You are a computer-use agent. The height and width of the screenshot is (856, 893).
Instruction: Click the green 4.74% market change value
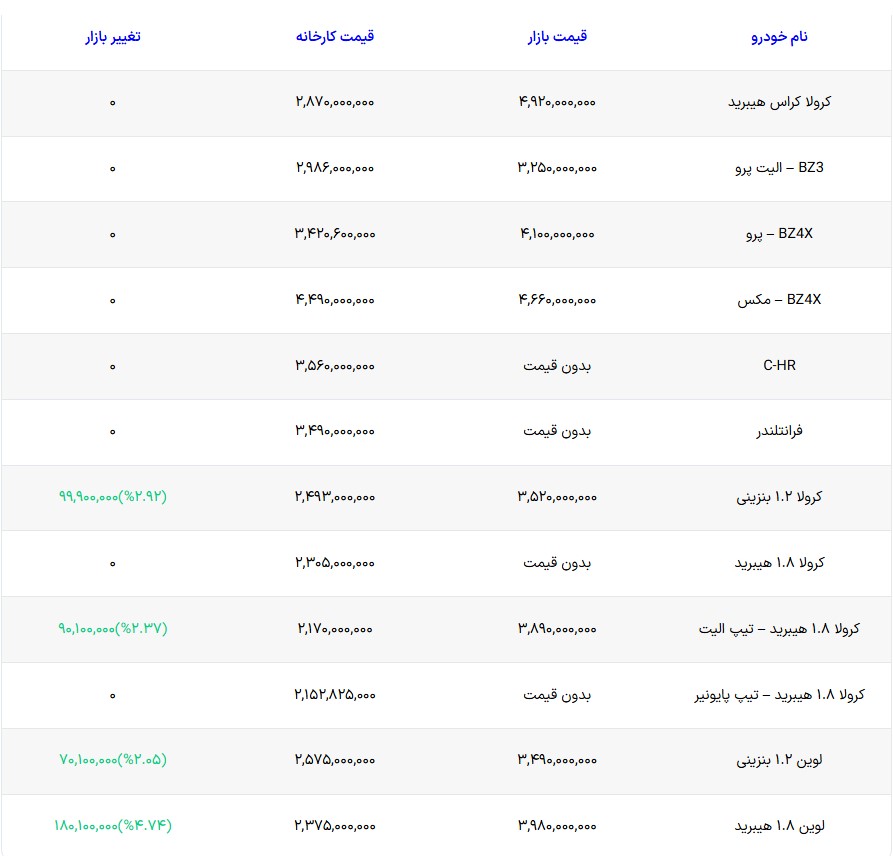[x=113, y=826]
